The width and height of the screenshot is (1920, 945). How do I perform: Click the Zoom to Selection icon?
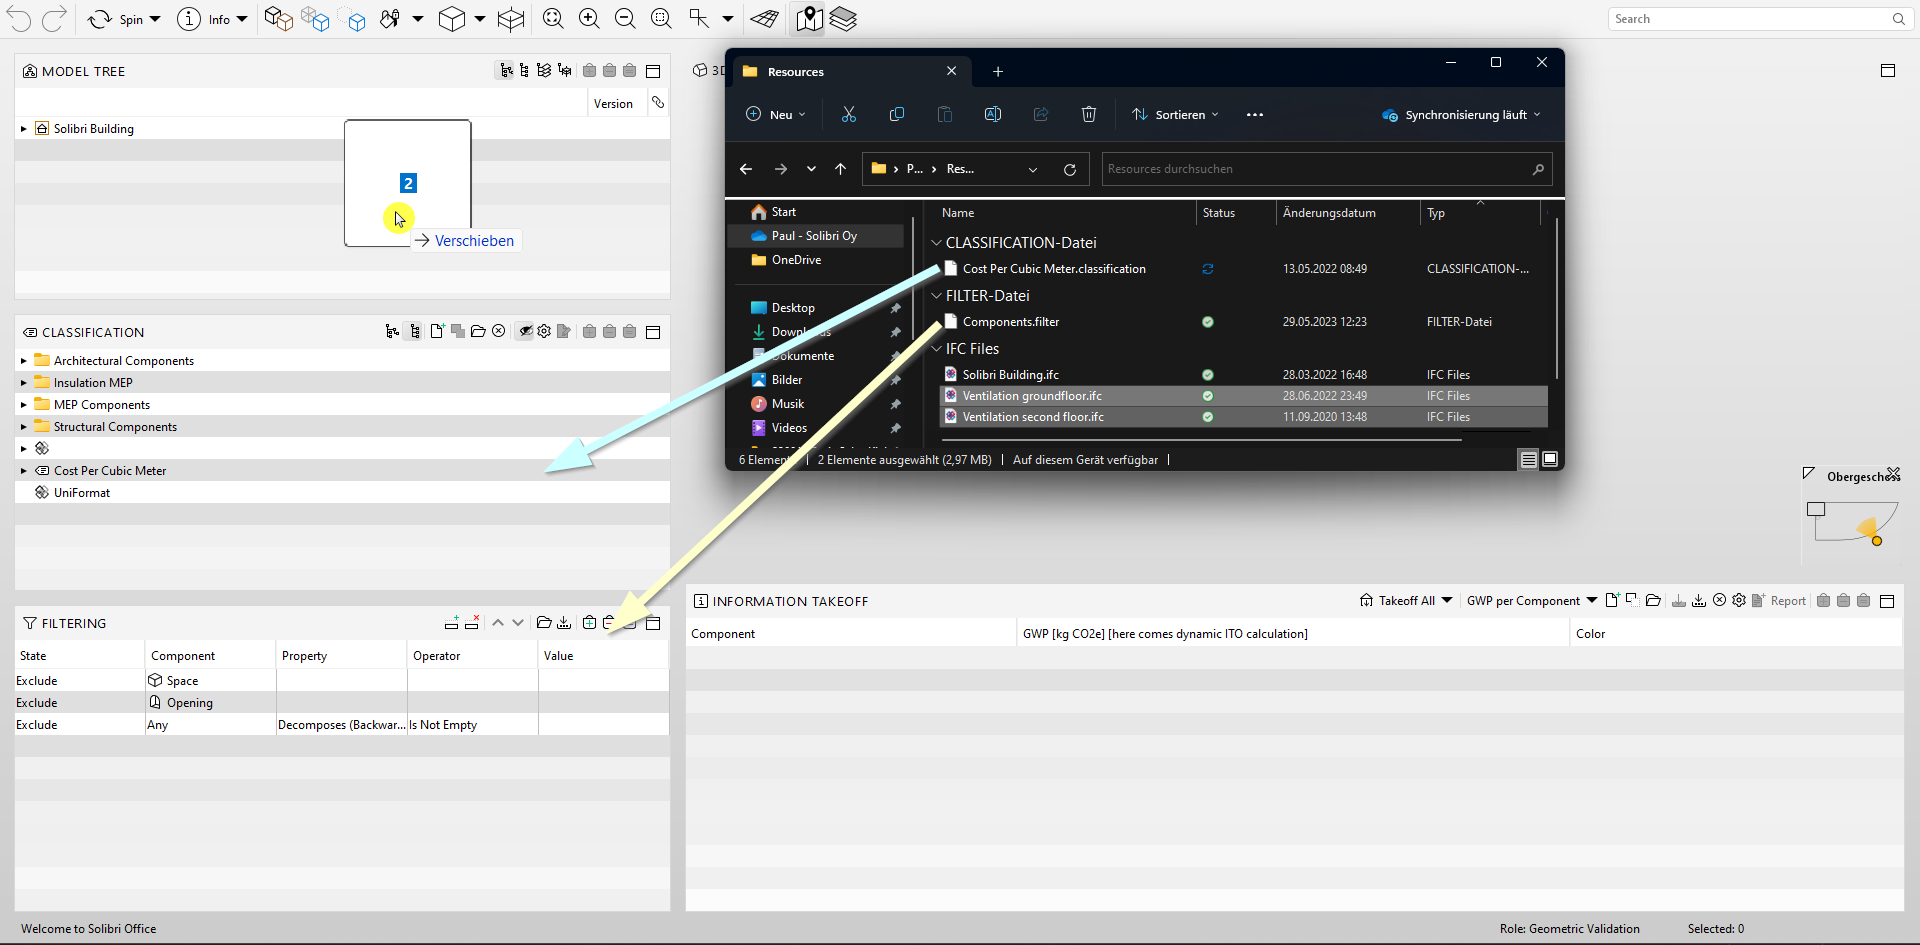[x=661, y=19]
